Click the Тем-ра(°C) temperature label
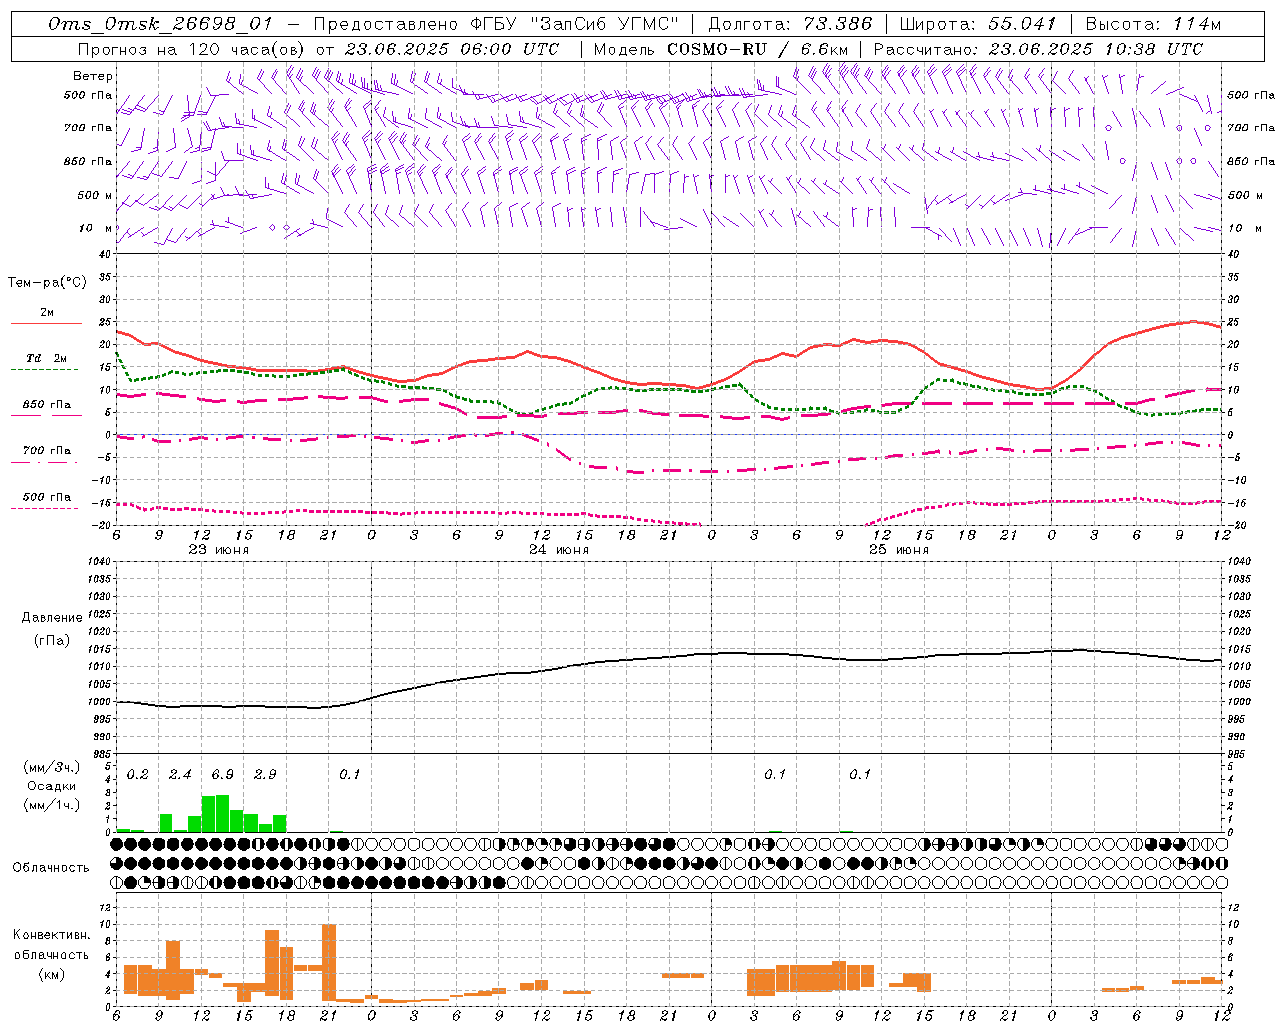The height and width of the screenshot is (1024, 1280). tap(47, 283)
